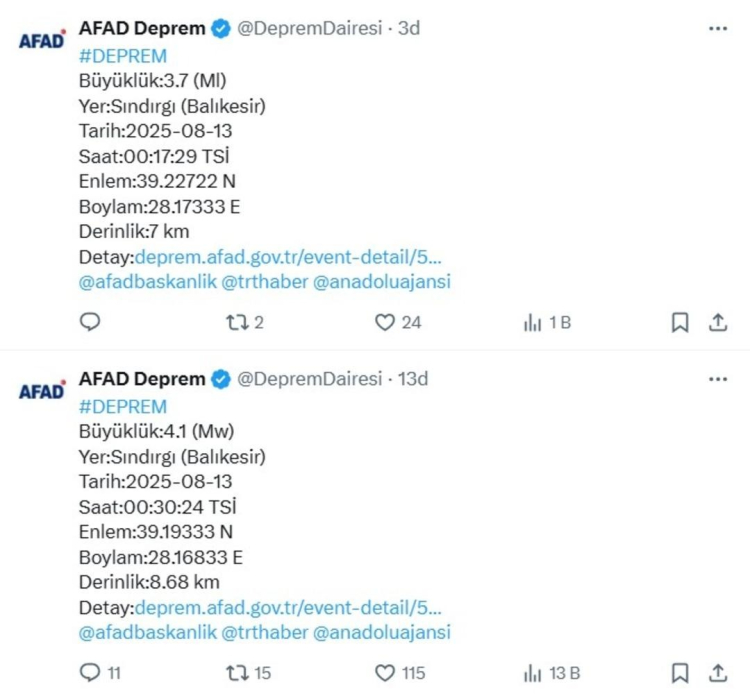View analytics of the second tweet
The image size is (750, 698).
click(x=533, y=673)
